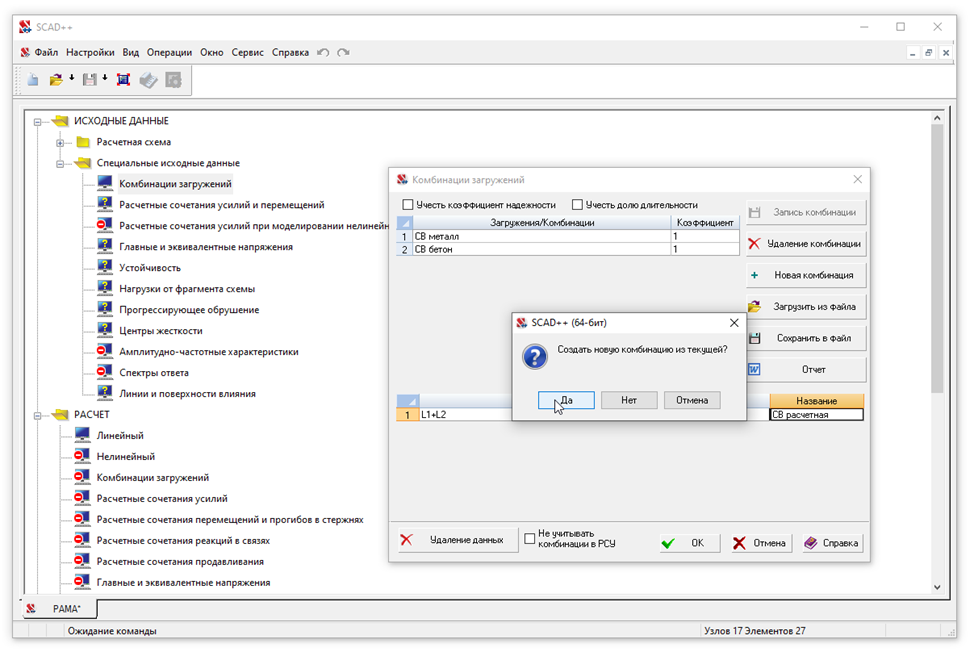
Task: Select the L1+L2 combination cell
Action: [x=466, y=415]
